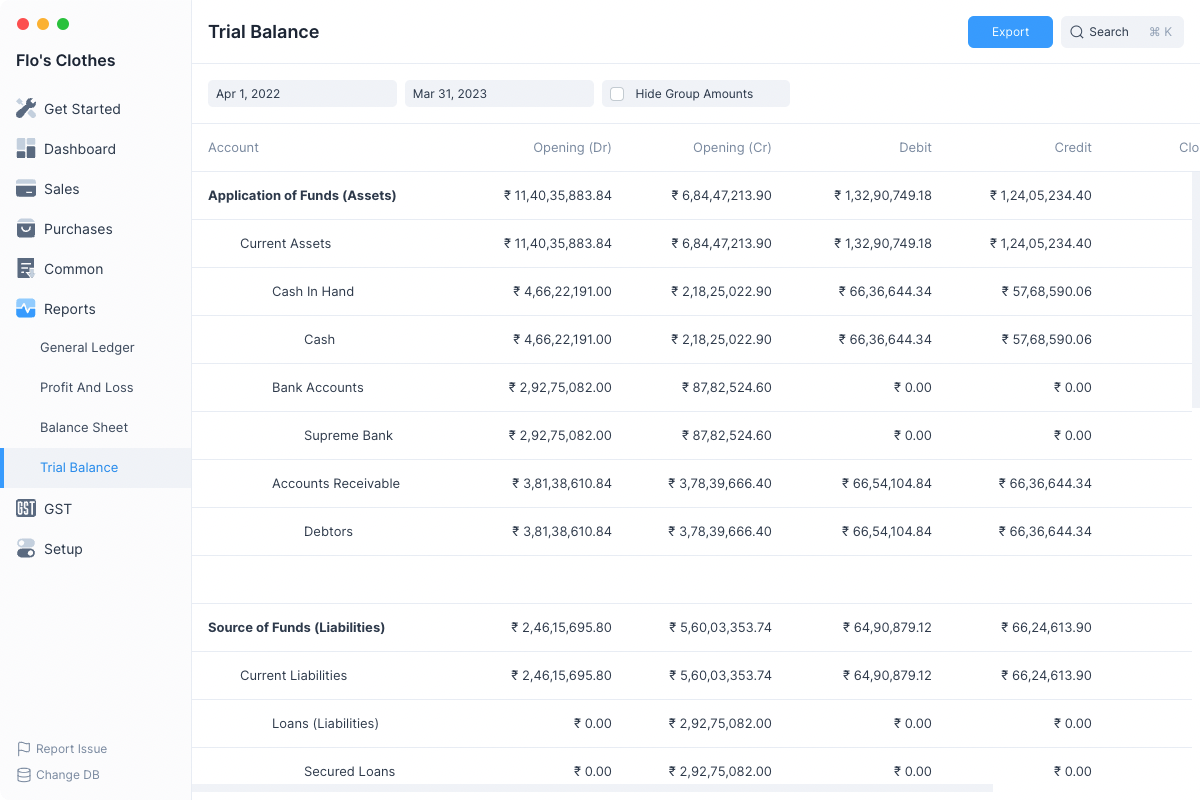Viewport: 1200px width, 800px height.
Task: Click the Change DB database icon
Action: pos(24,775)
